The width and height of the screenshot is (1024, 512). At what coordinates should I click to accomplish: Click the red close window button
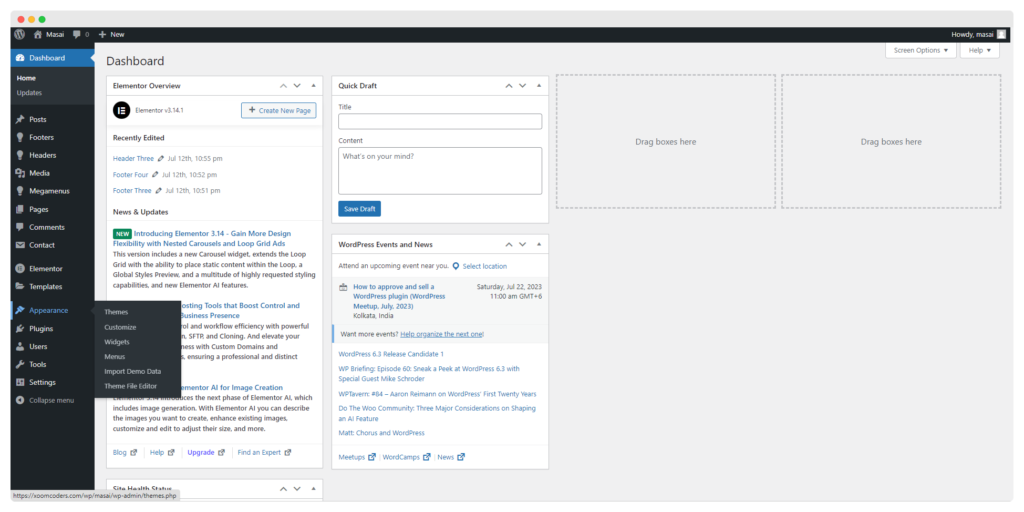coord(21,20)
